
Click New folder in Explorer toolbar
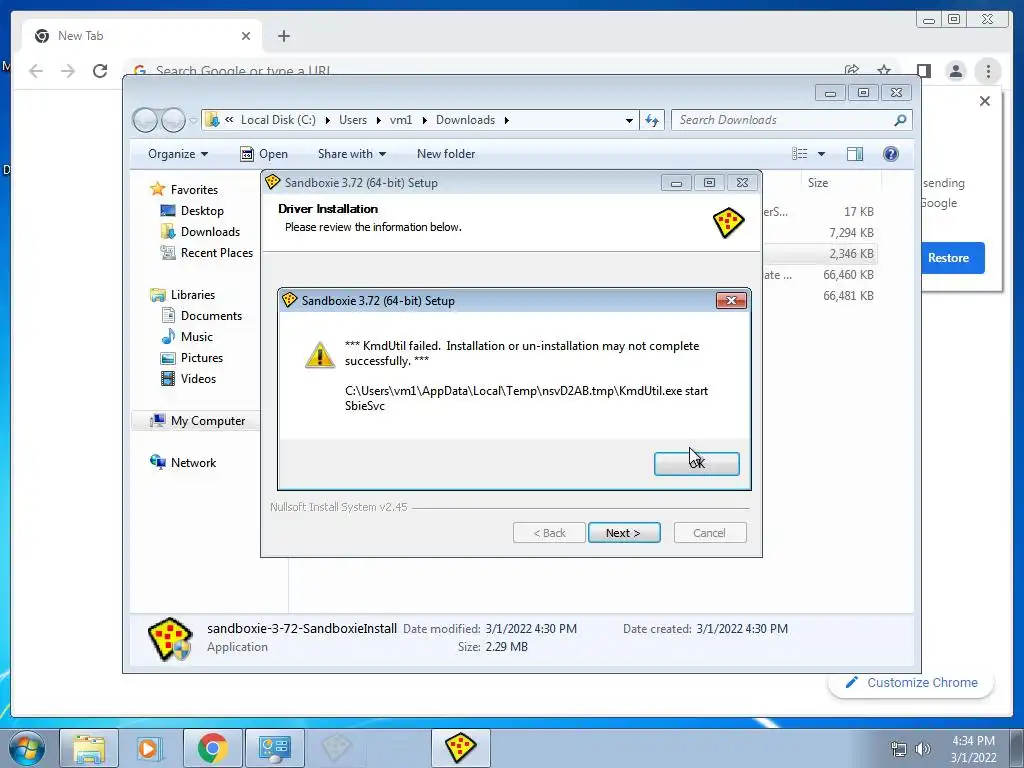pos(446,154)
